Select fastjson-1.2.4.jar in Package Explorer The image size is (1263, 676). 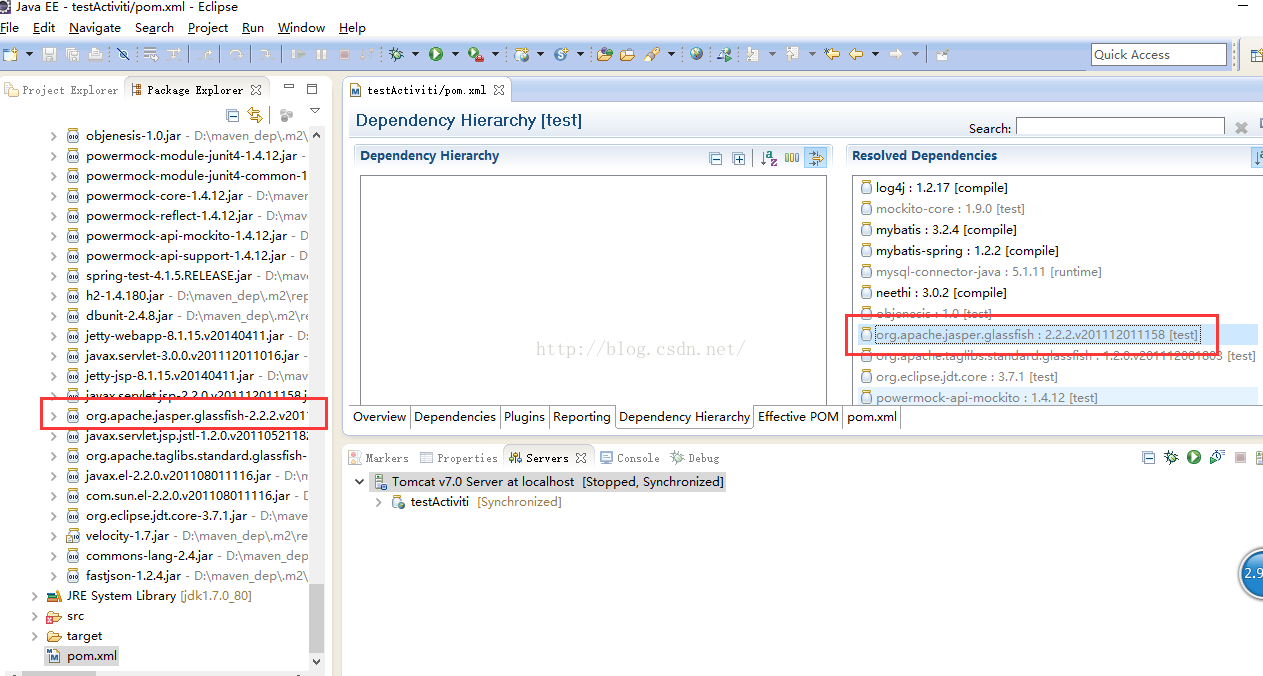click(x=133, y=576)
